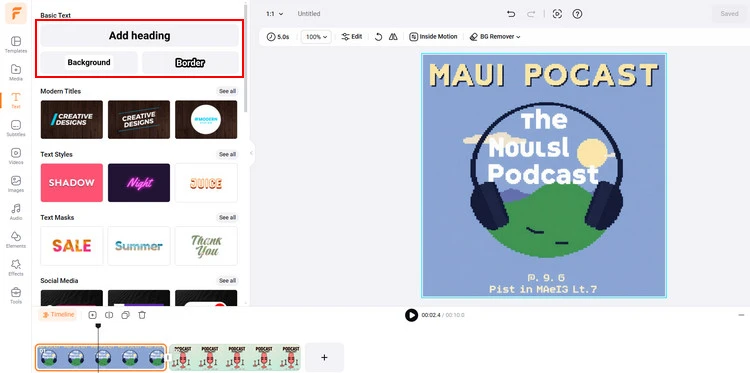750x373 pixels.
Task: Open the 100% zoom dropdown
Action: point(316,37)
